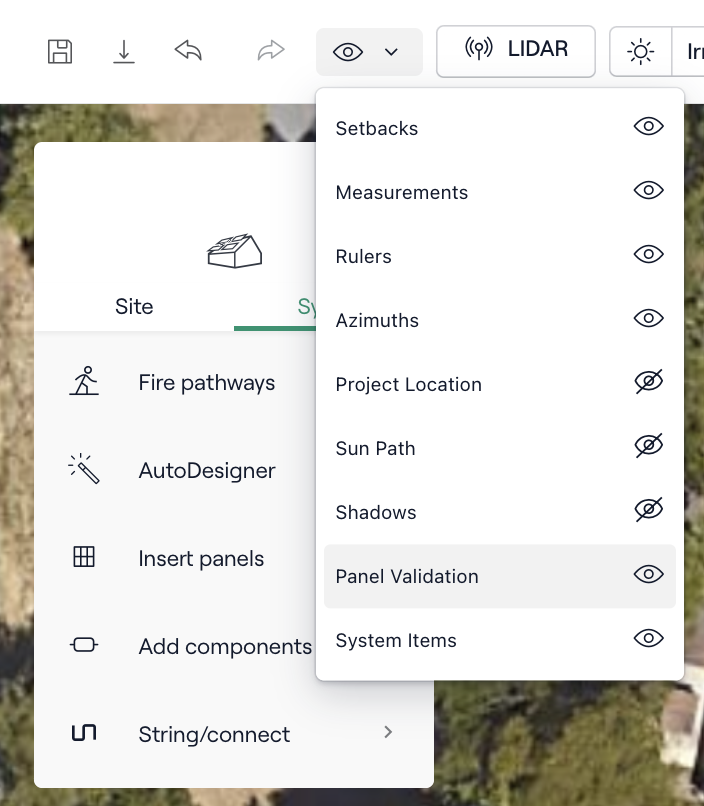The width and height of the screenshot is (704, 806).
Task: Click the redo forward arrow icon
Action: coord(271,51)
